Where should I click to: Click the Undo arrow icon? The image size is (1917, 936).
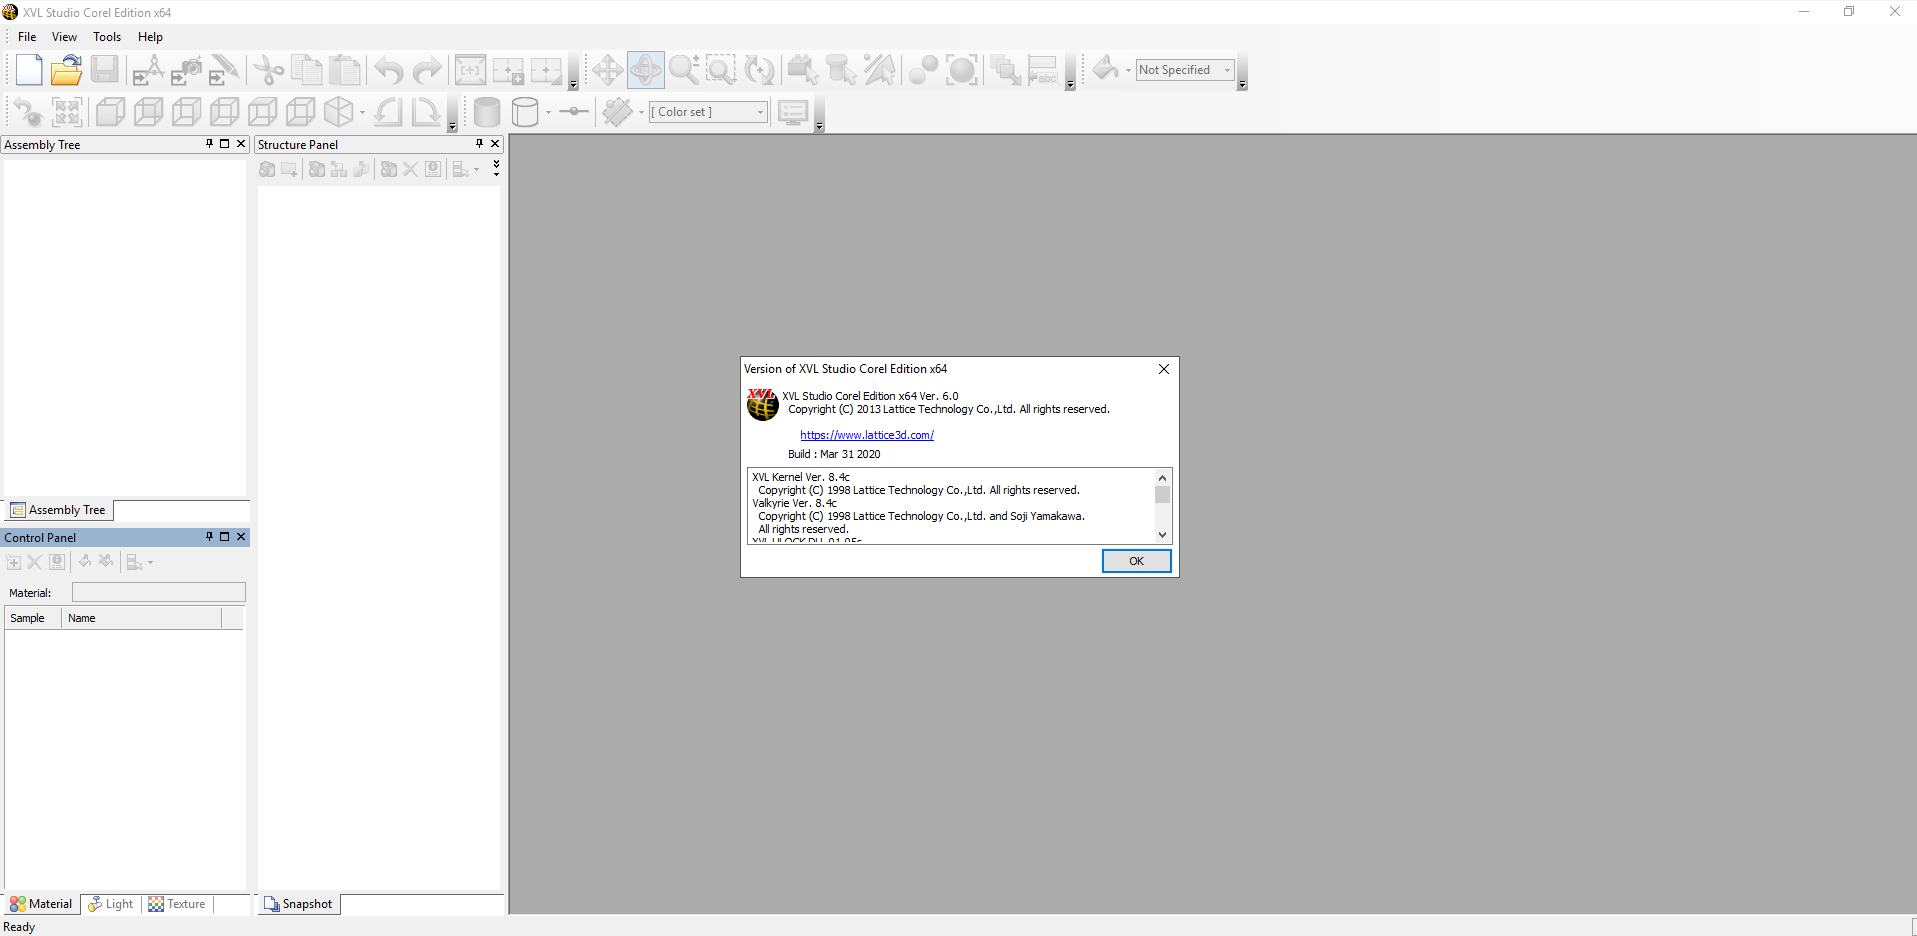tap(389, 70)
